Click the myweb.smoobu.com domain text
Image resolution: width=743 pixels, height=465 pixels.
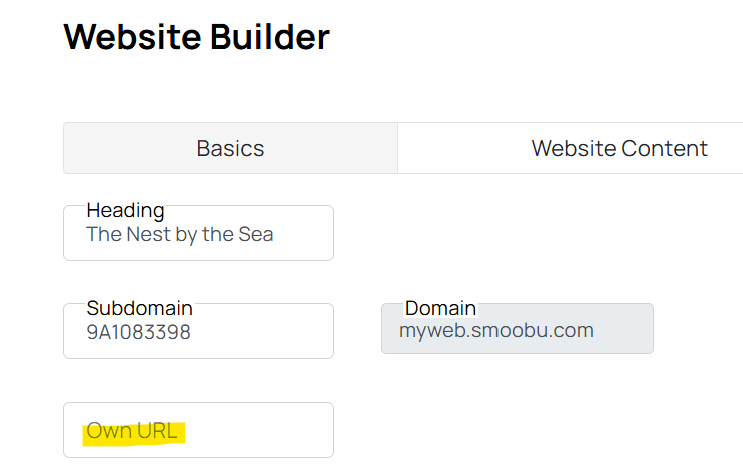click(496, 330)
